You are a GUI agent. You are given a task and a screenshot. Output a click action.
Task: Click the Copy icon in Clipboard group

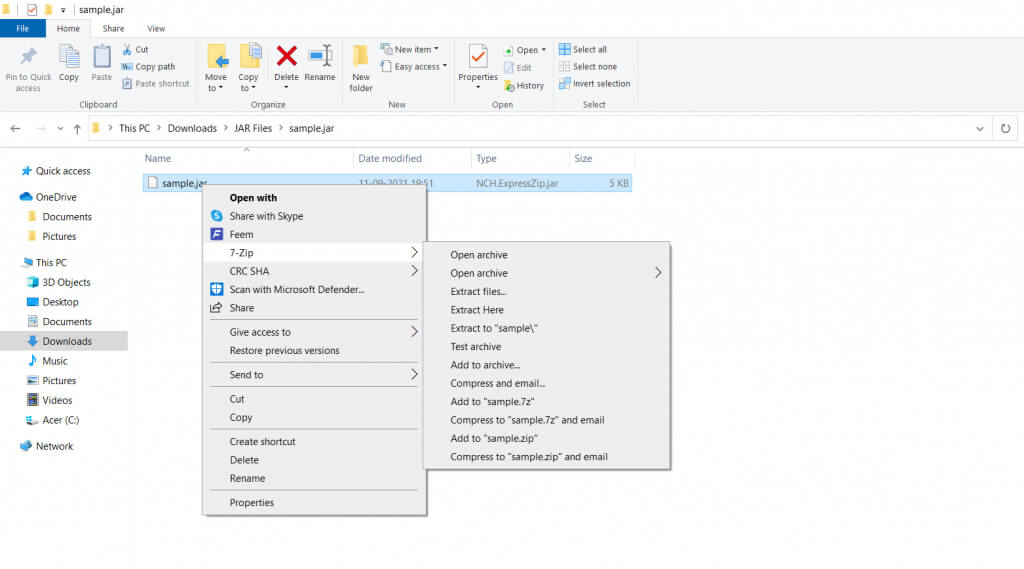[x=69, y=57]
